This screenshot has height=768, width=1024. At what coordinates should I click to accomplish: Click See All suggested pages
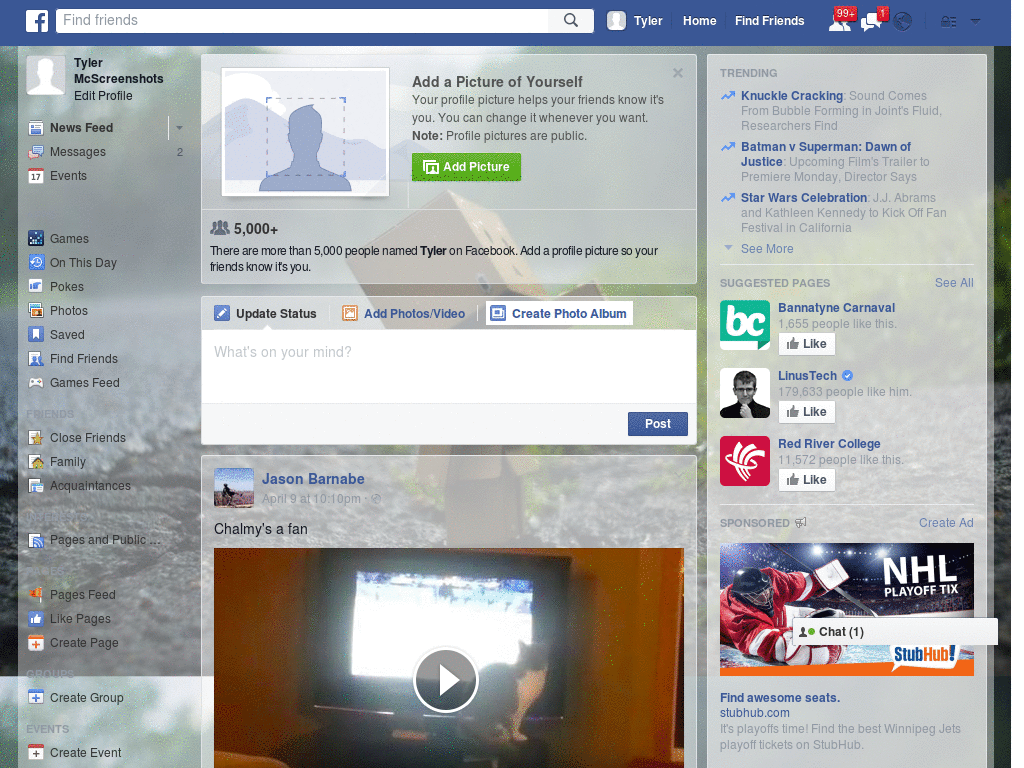pyautogui.click(x=953, y=283)
